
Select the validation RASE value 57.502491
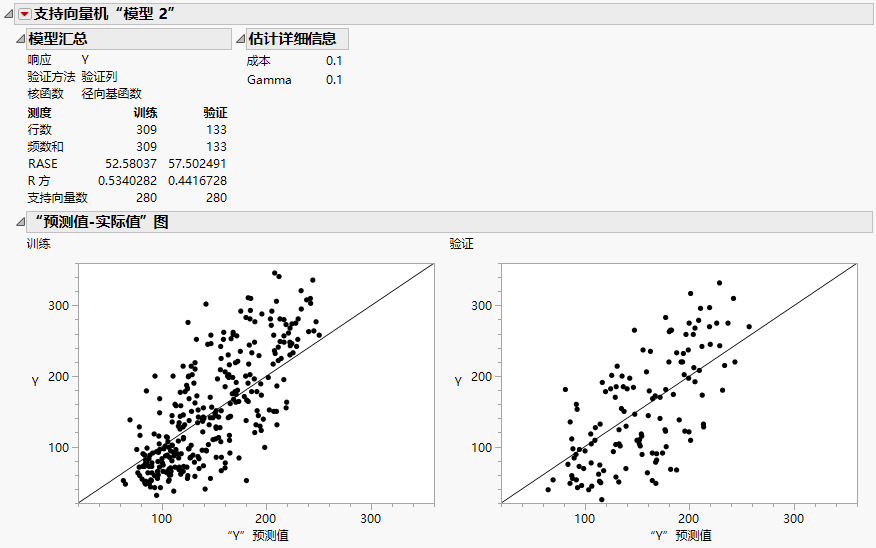pos(197,164)
